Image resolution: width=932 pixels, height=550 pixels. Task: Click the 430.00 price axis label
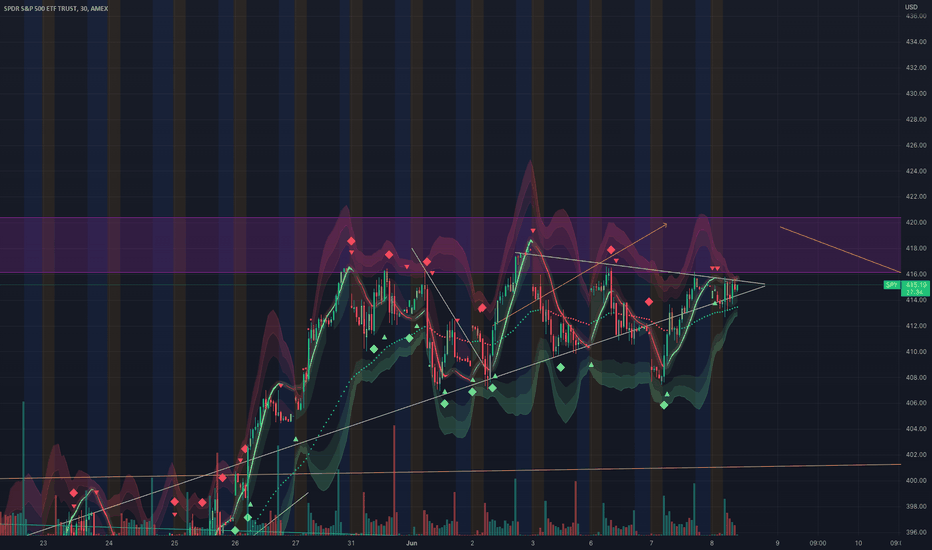(916, 93)
